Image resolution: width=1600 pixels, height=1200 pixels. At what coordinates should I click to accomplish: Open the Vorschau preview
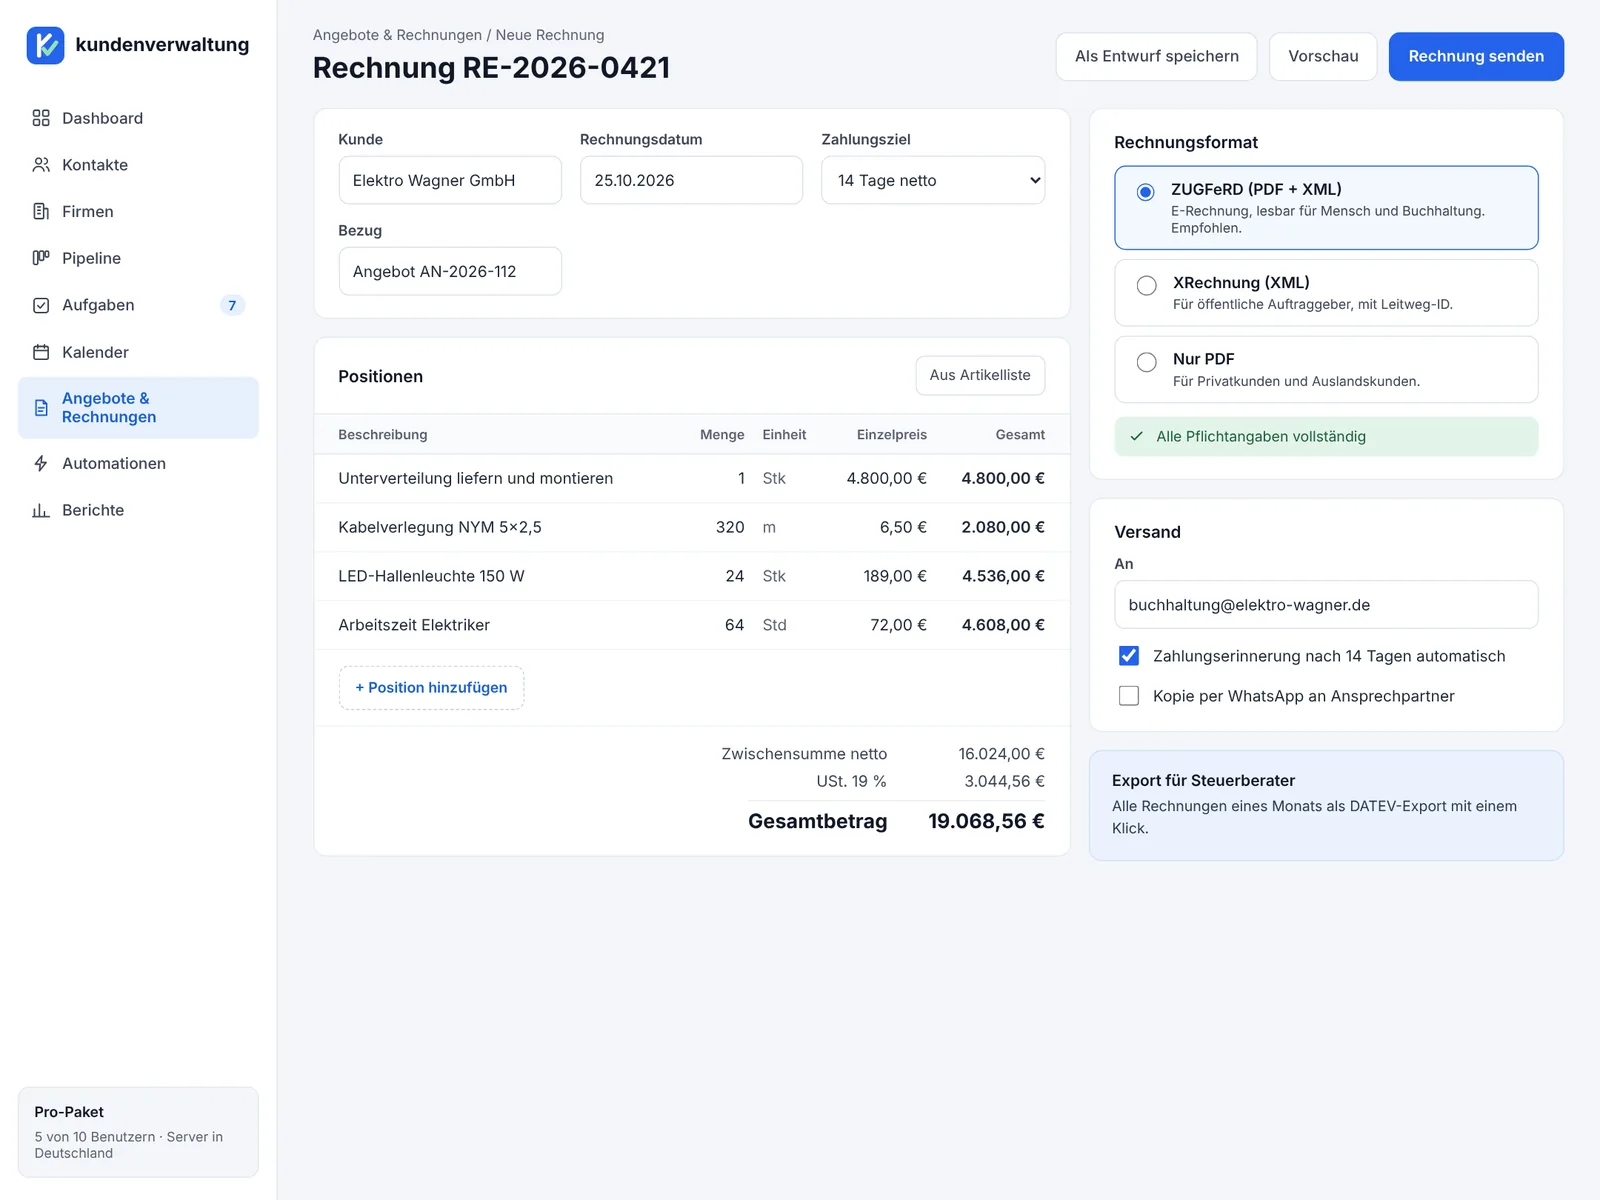[x=1323, y=56]
